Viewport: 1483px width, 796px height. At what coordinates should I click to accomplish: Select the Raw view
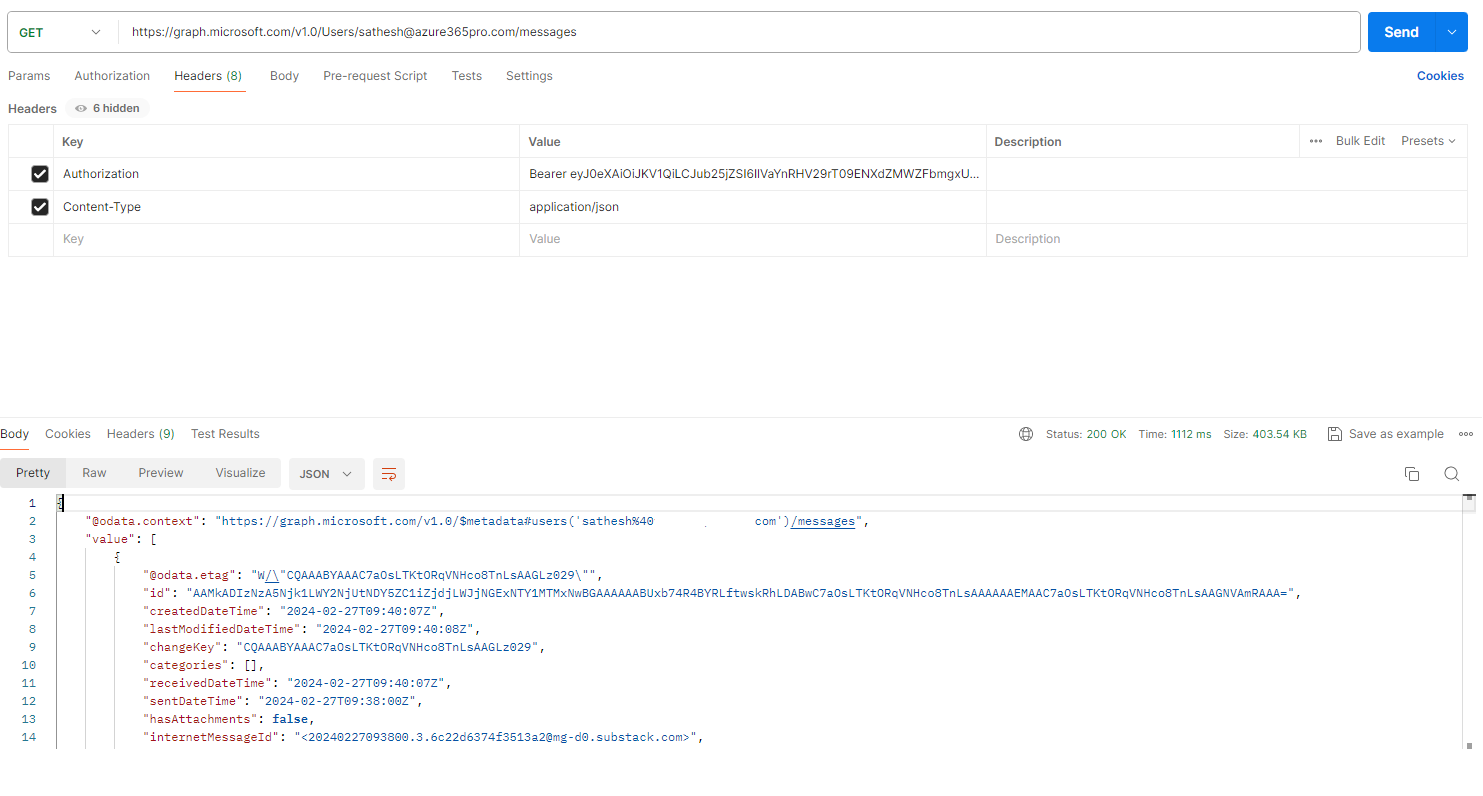click(94, 473)
